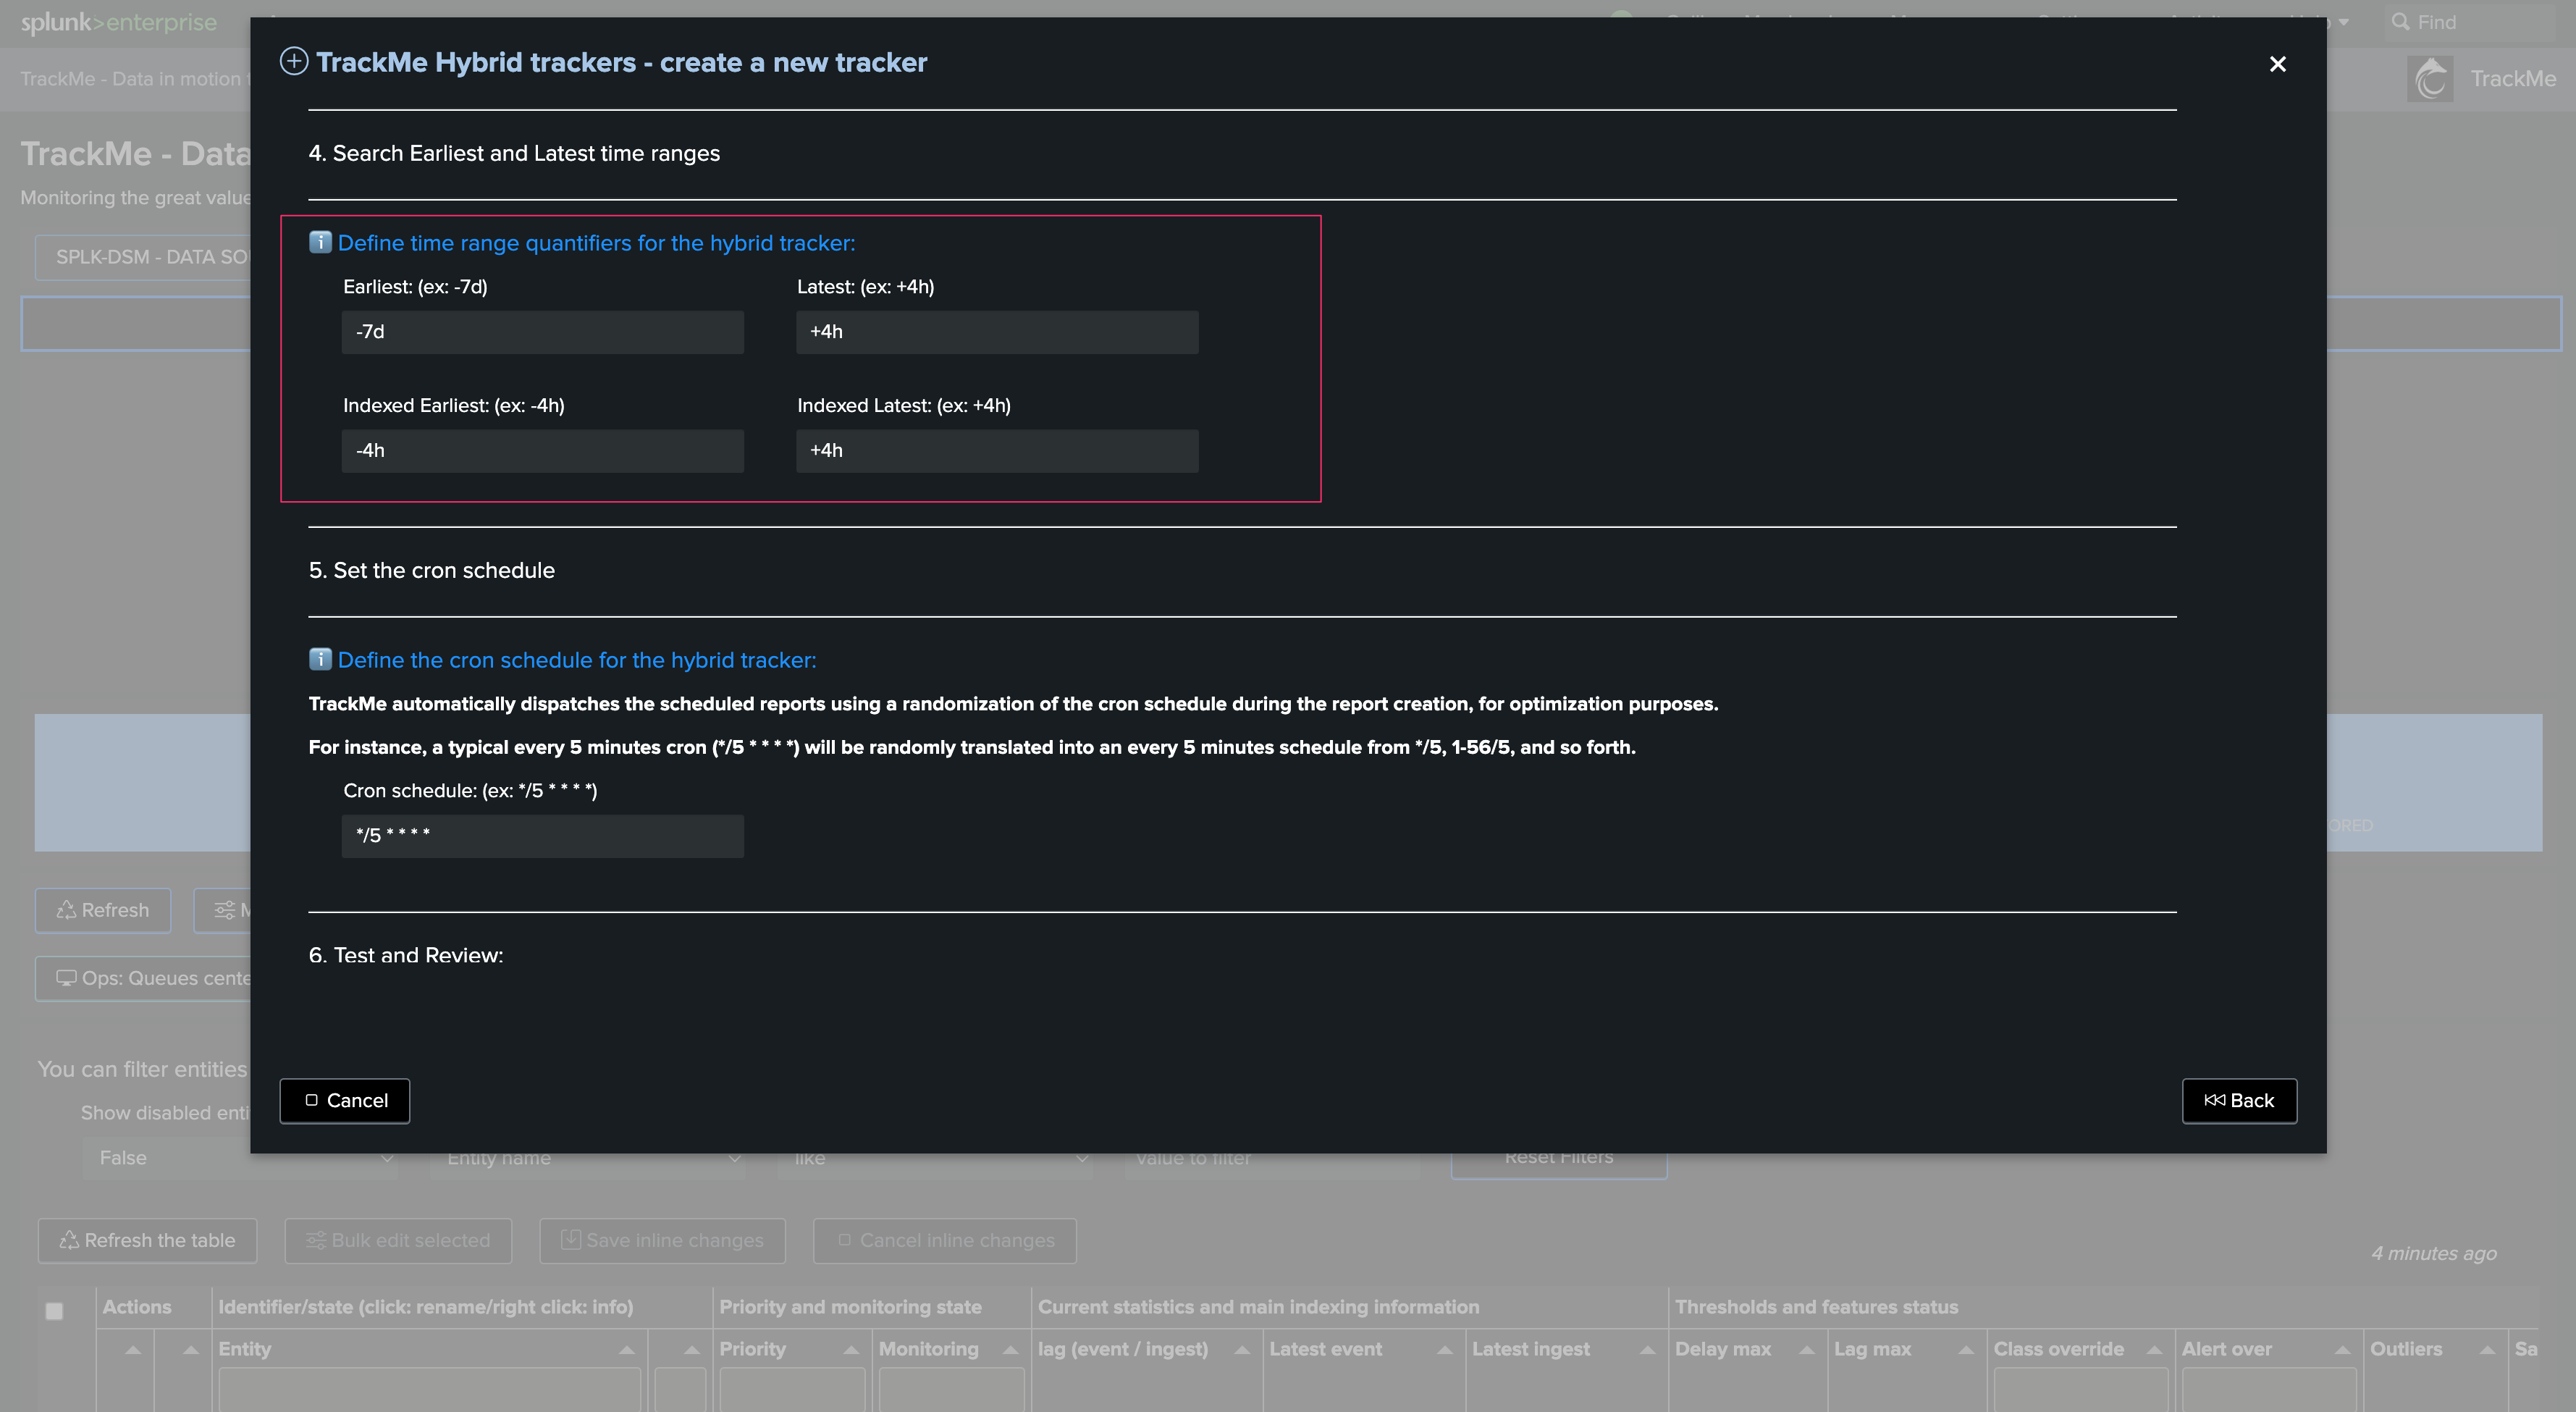The width and height of the screenshot is (2576, 1412).
Task: Click the Monitoring column filter box
Action: click(951, 1390)
